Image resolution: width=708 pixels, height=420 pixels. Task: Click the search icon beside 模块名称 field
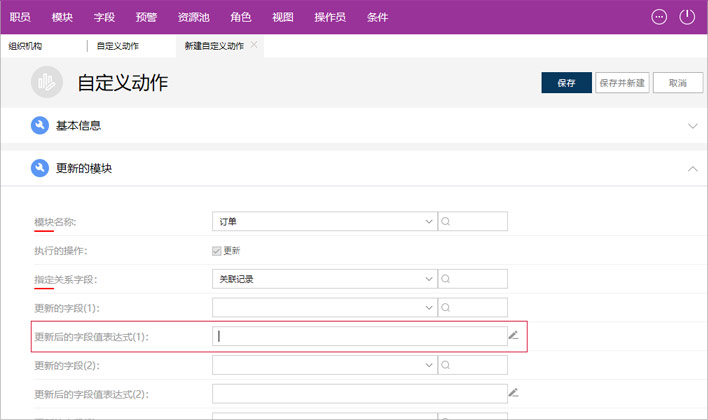click(x=446, y=222)
